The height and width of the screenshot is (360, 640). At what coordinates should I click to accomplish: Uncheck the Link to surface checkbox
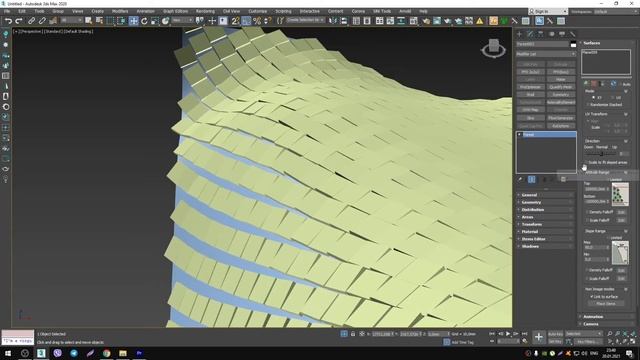(x=591, y=297)
